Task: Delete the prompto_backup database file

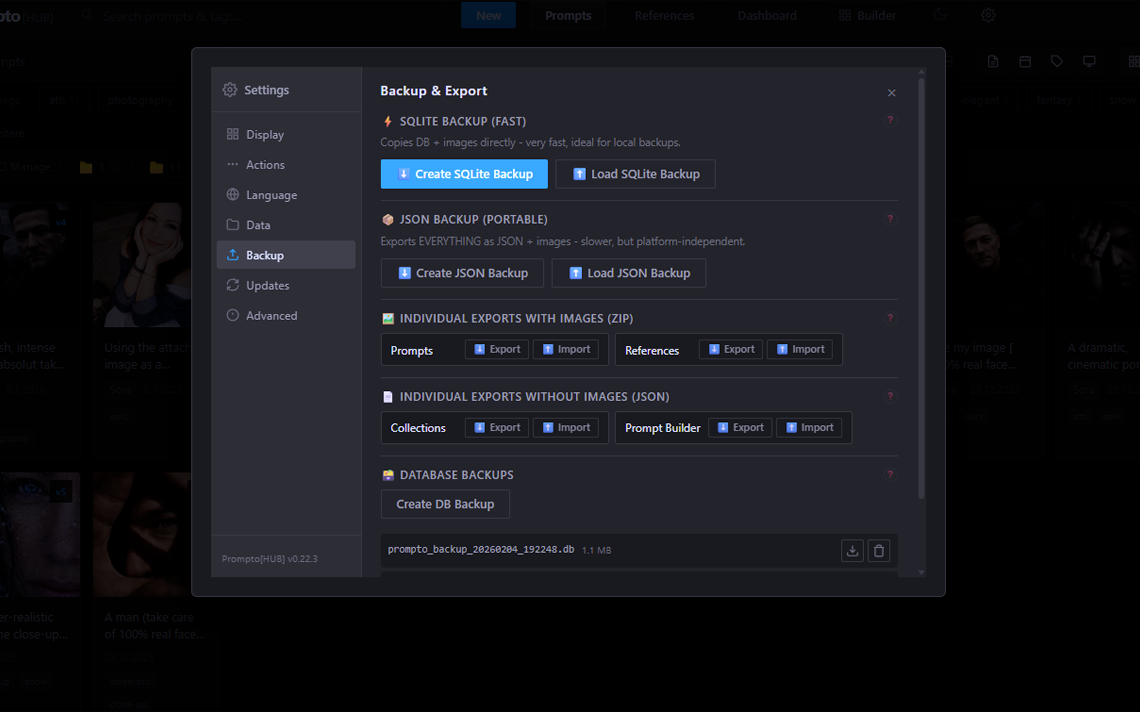Action: point(879,550)
